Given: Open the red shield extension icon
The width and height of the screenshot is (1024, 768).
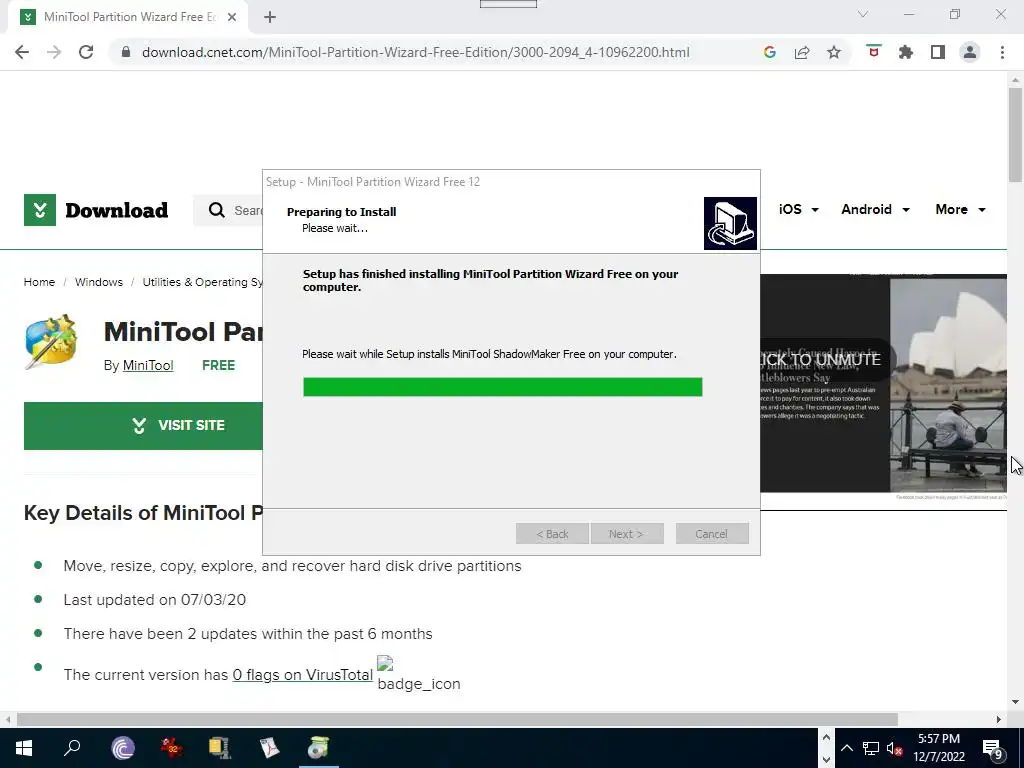Looking at the screenshot, I should pos(874,52).
